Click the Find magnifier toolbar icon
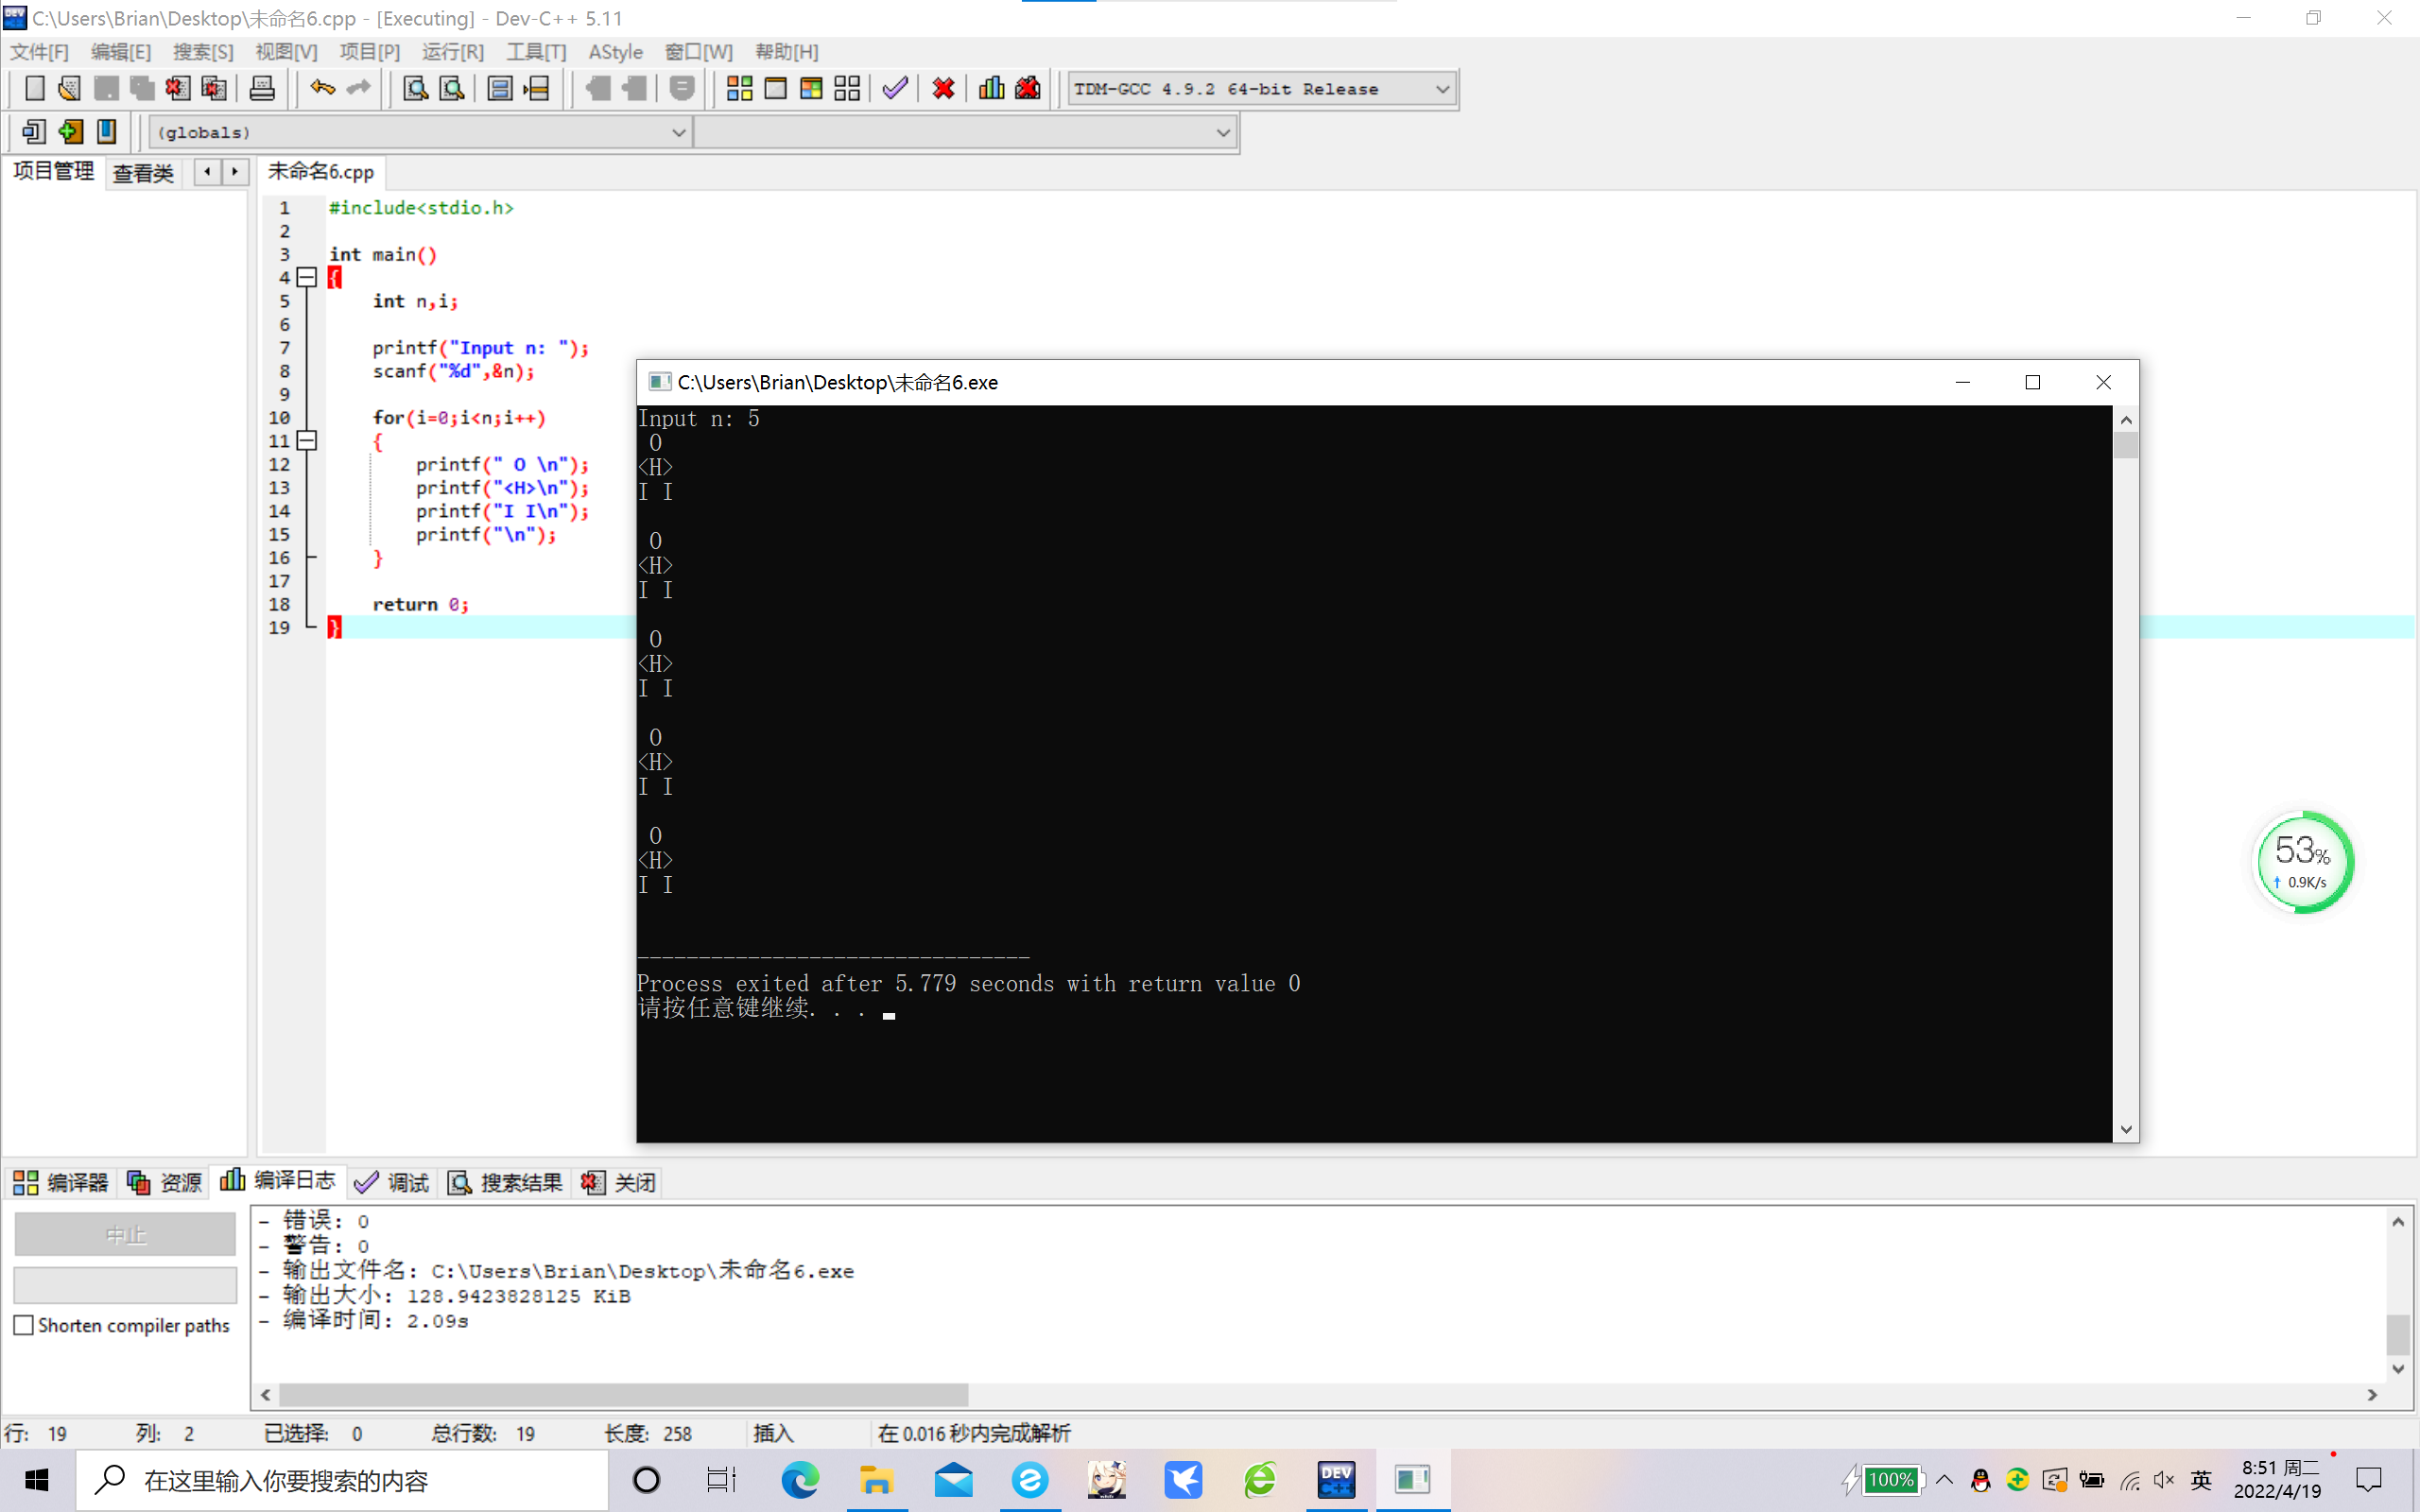2420x1512 pixels. point(415,89)
